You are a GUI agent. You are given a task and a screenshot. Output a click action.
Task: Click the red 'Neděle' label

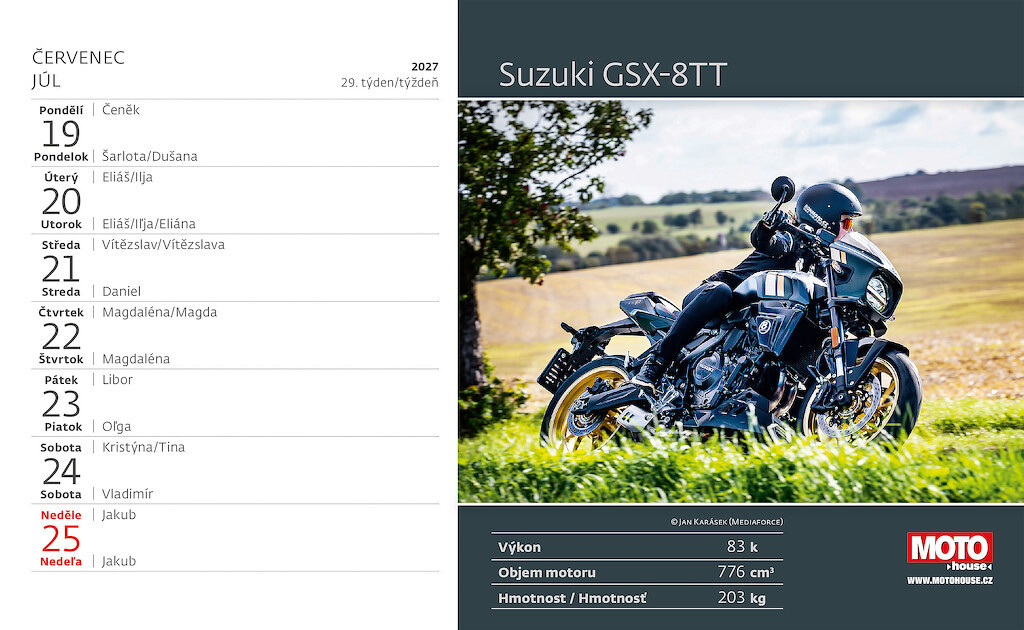pyautogui.click(x=61, y=515)
